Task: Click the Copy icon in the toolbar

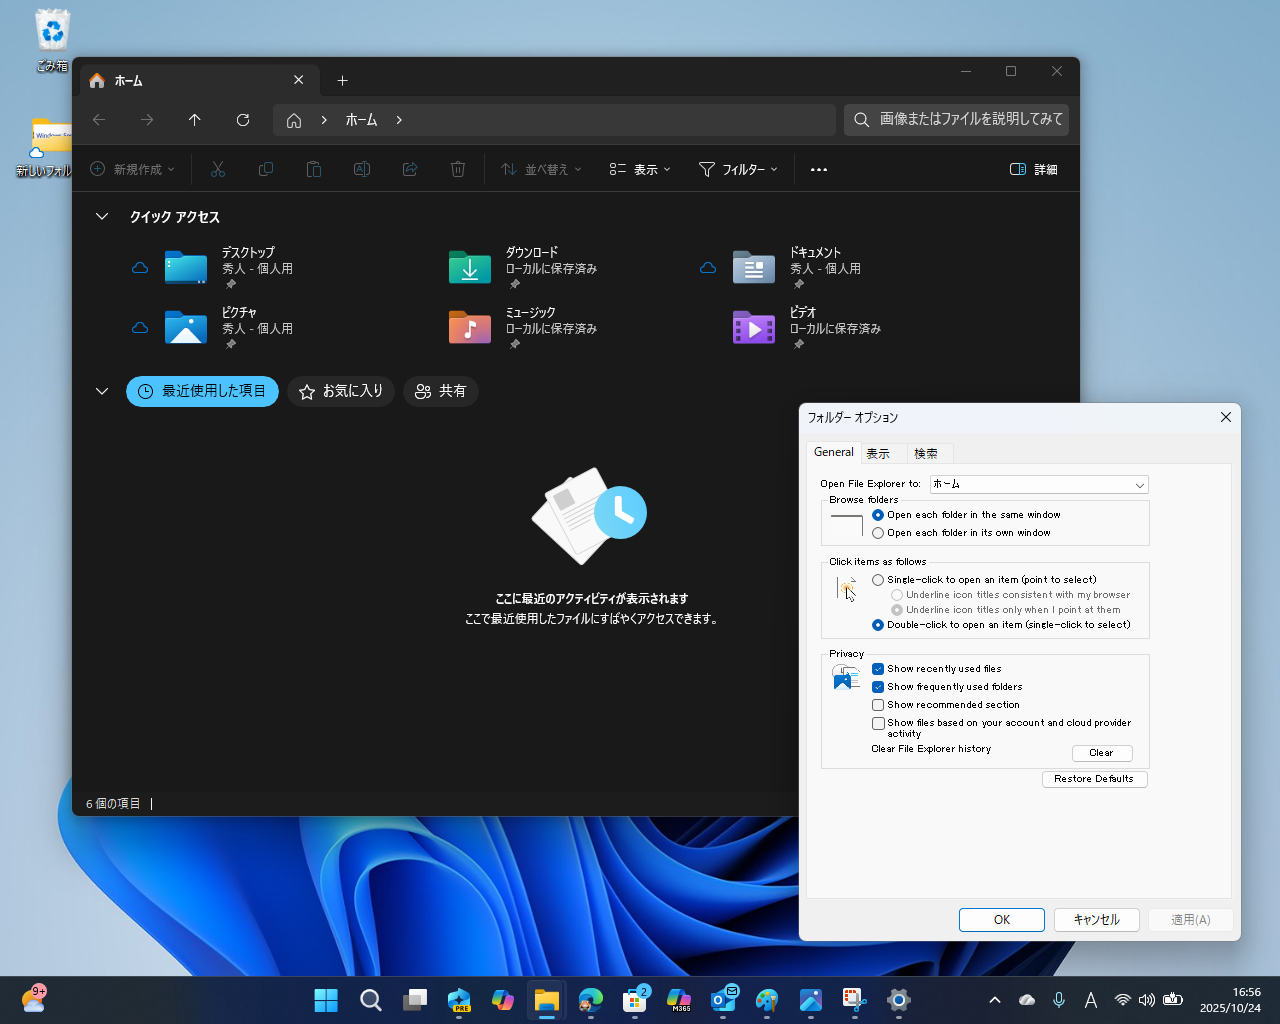Action: tap(266, 170)
